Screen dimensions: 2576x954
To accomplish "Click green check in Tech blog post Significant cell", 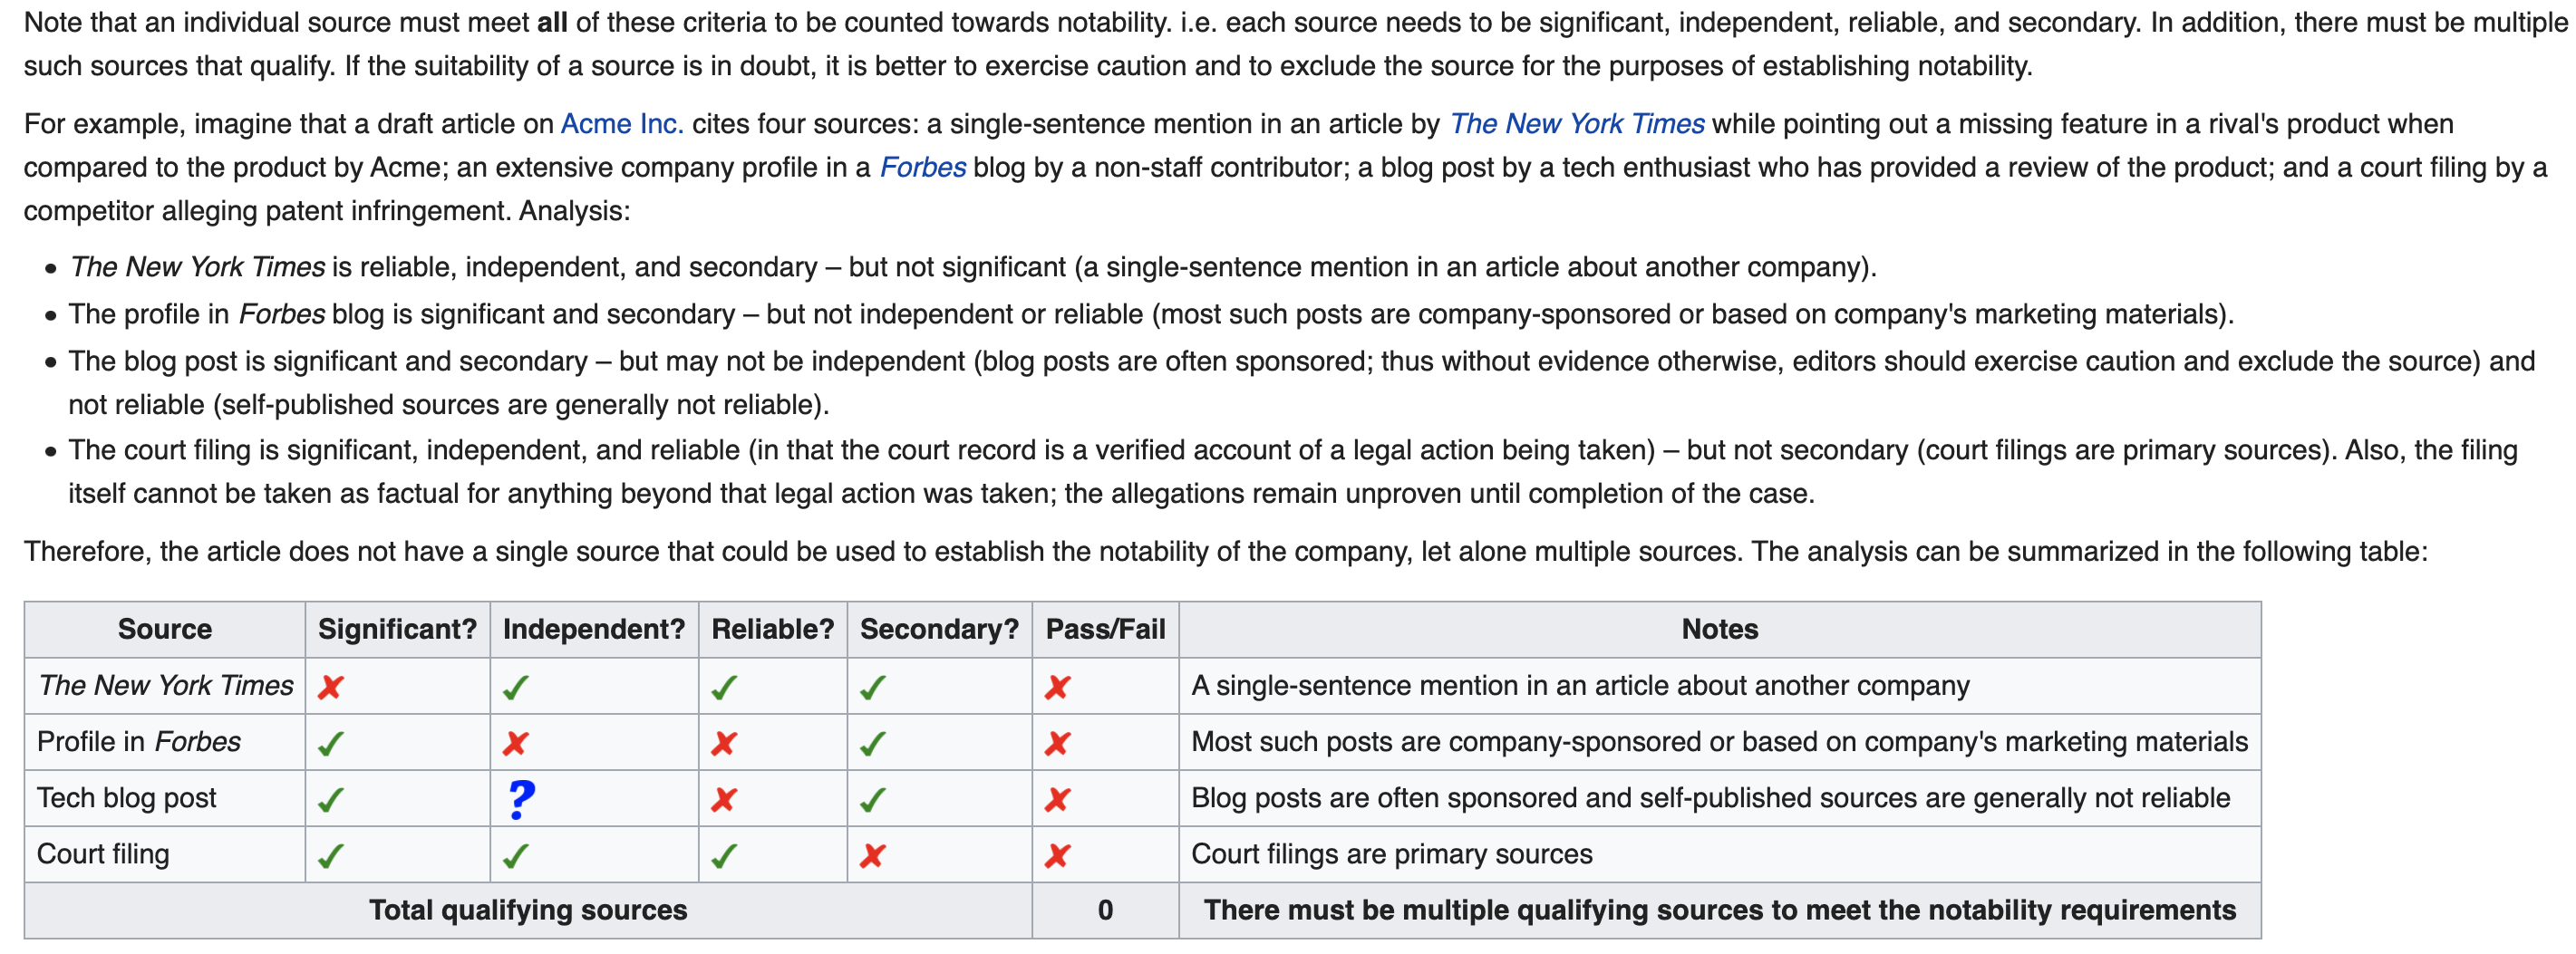I will [x=330, y=799].
